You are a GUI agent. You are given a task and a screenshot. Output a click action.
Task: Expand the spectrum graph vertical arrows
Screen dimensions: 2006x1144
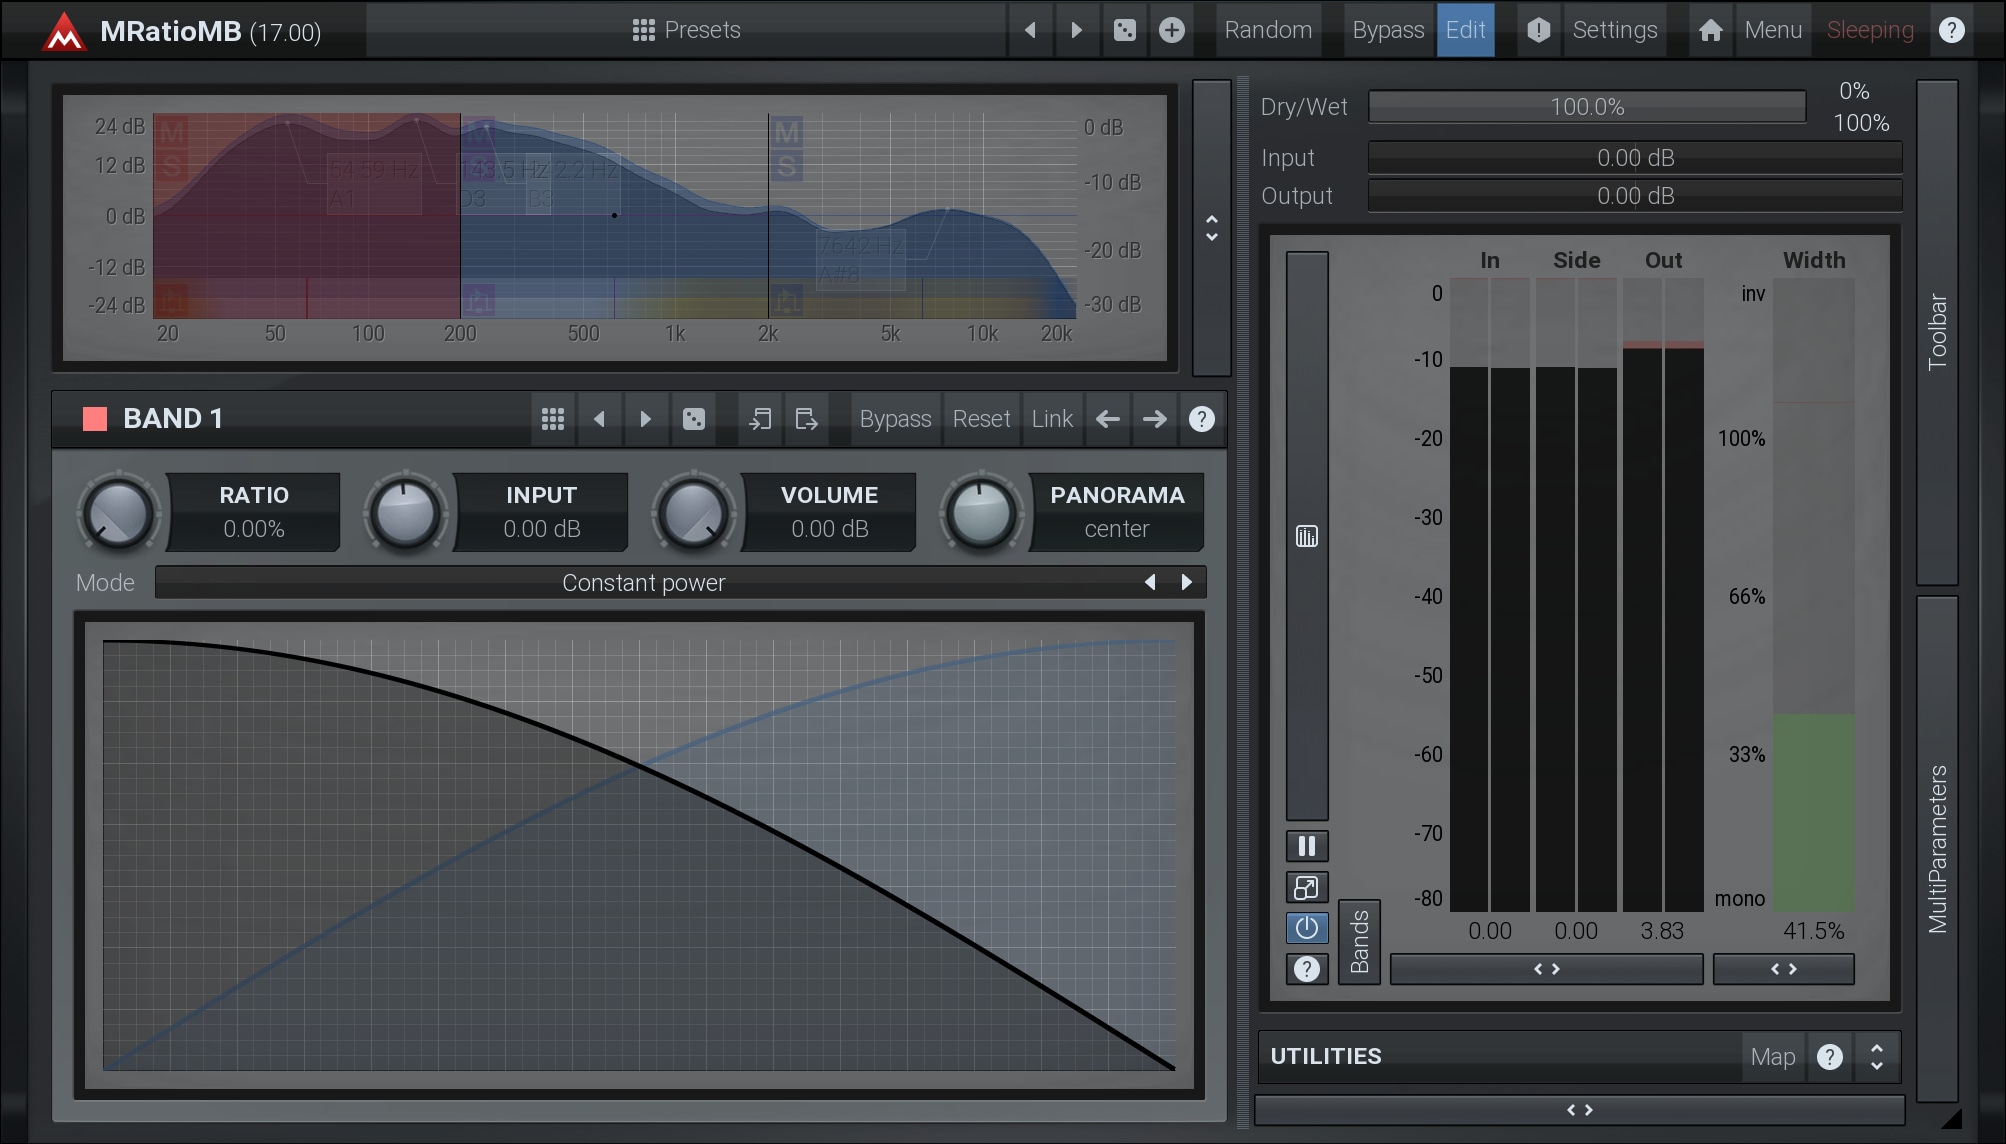tap(1211, 228)
